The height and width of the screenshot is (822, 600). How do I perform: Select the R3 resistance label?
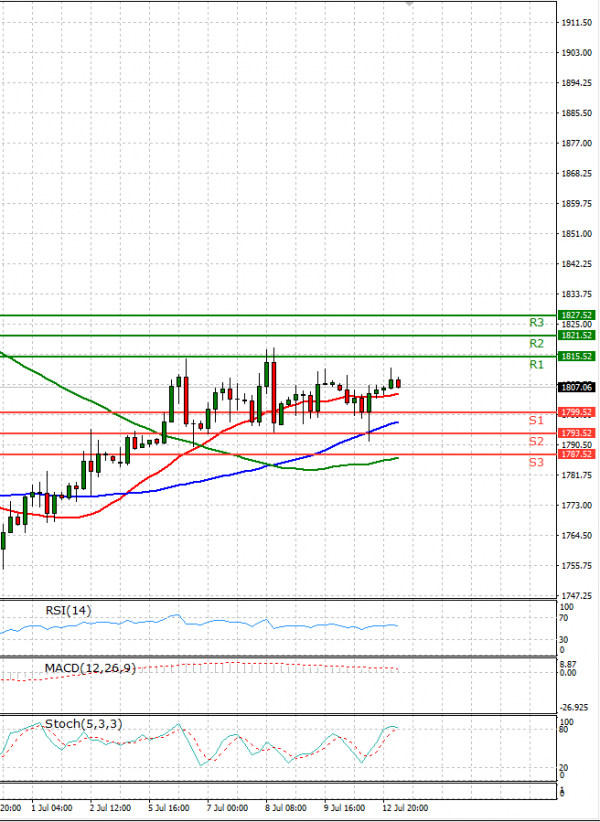point(536,323)
